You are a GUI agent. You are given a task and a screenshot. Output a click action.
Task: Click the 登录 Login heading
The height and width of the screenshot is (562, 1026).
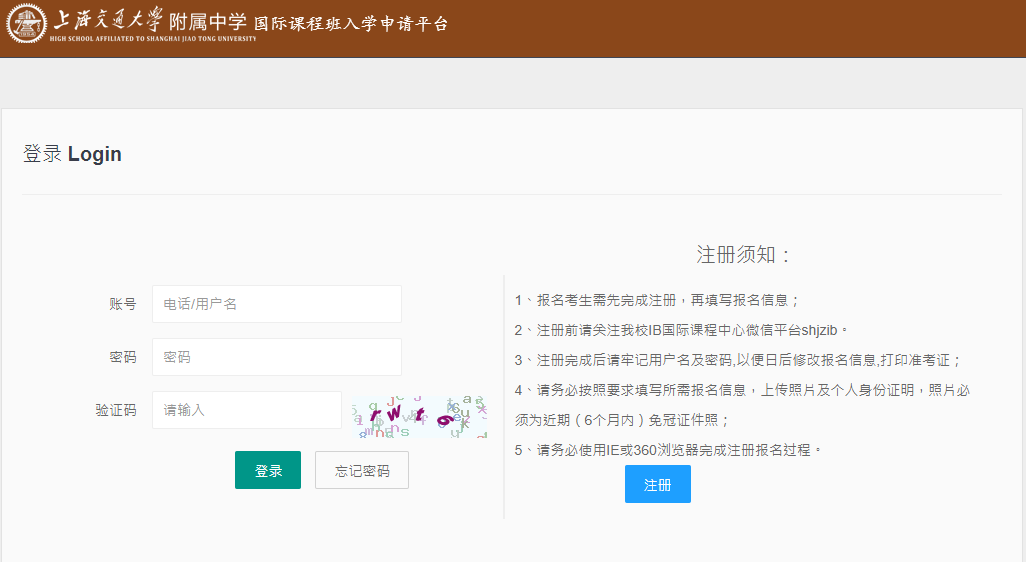point(72,154)
